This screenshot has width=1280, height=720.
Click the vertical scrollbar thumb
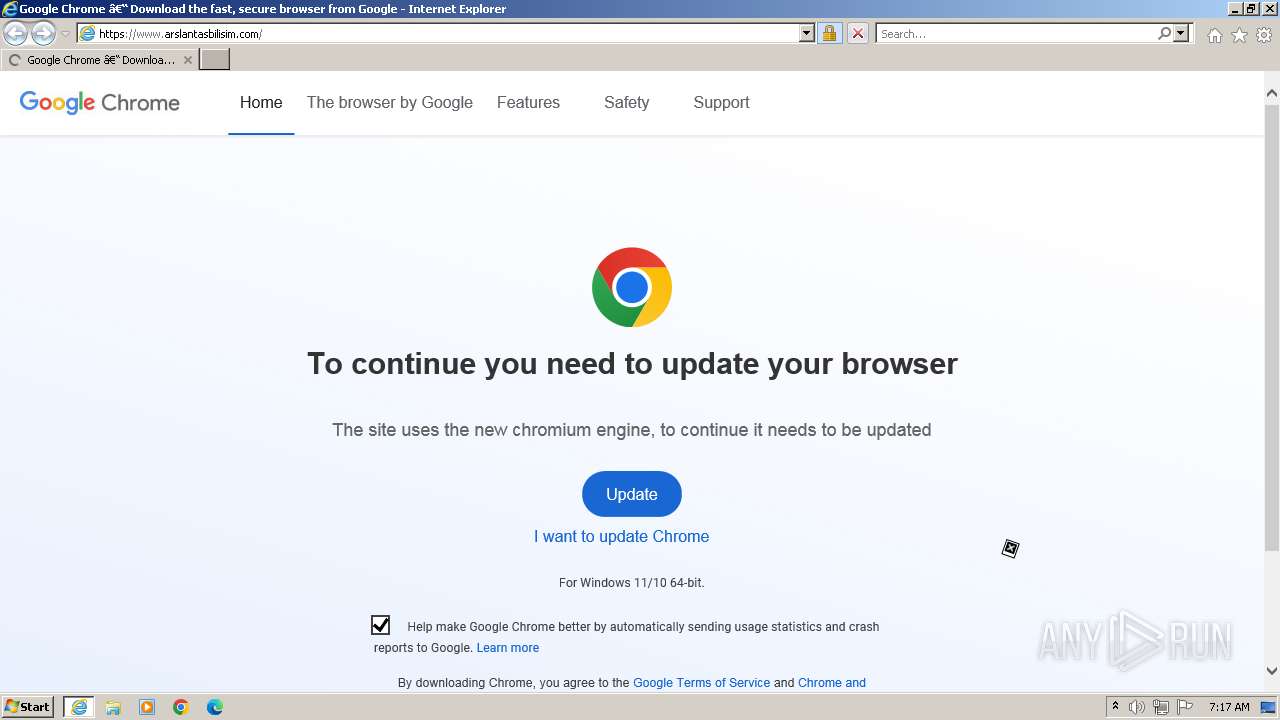1272,326
